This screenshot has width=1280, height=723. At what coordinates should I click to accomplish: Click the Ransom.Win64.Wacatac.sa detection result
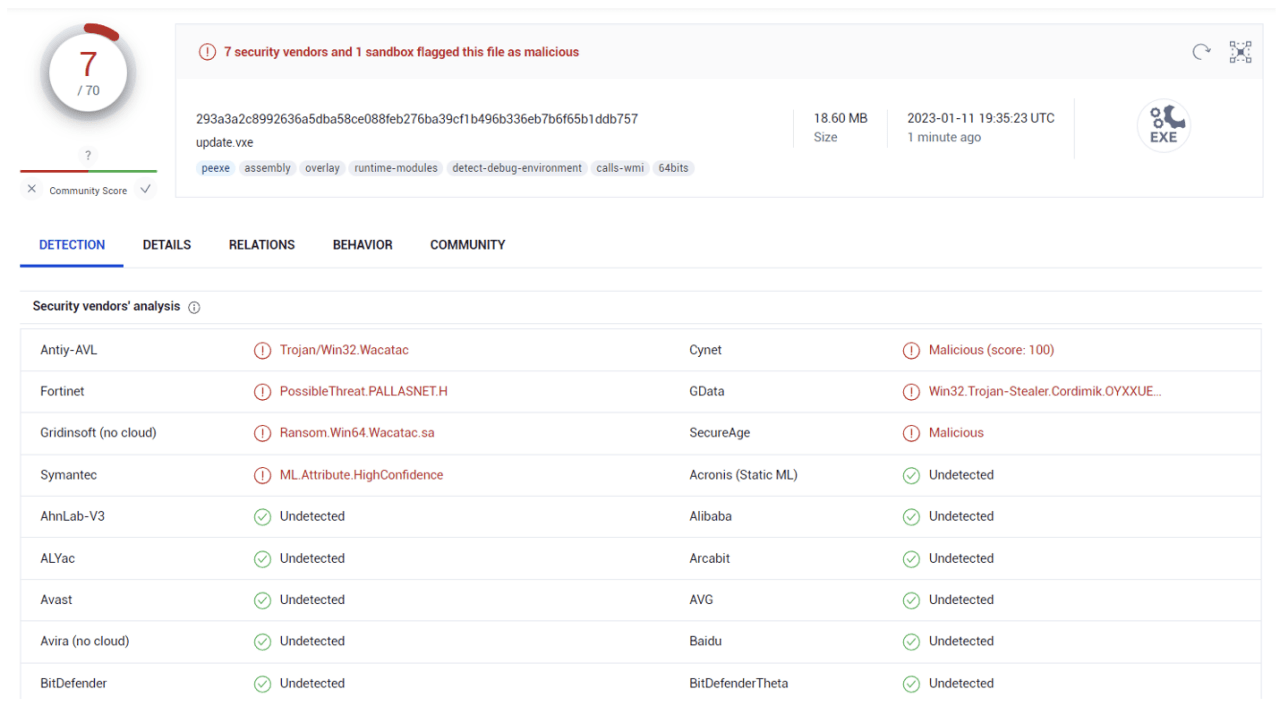click(357, 433)
